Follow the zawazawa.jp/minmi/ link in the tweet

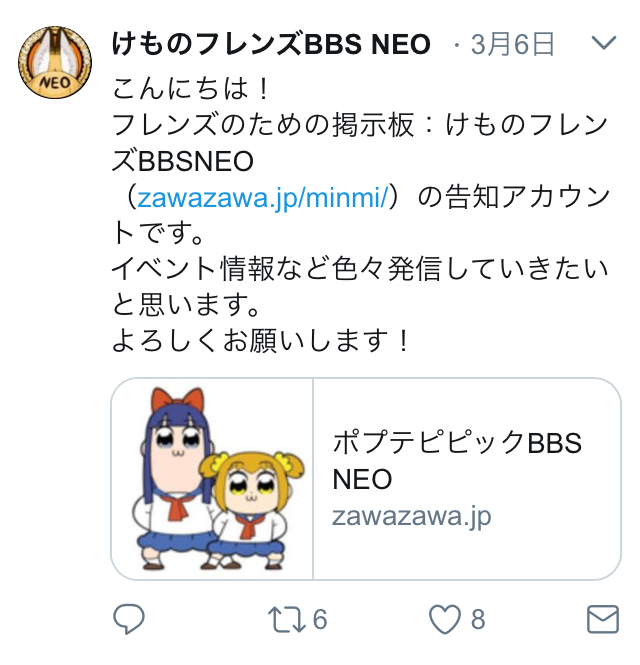(x=263, y=198)
